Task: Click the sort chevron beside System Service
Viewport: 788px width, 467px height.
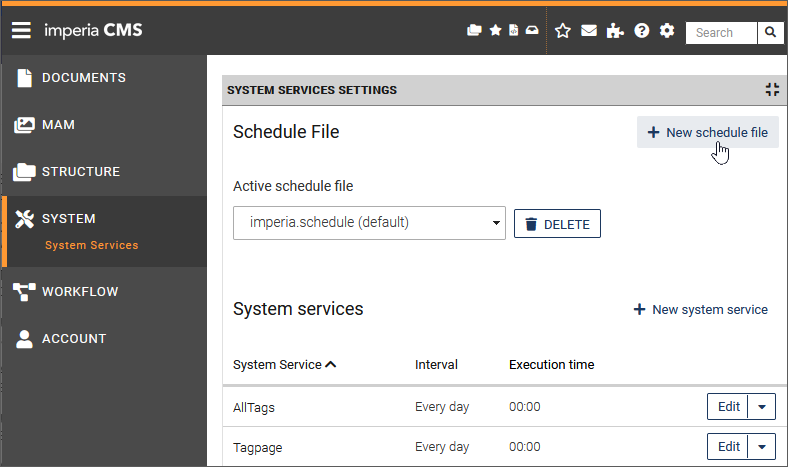Action: tap(331, 364)
